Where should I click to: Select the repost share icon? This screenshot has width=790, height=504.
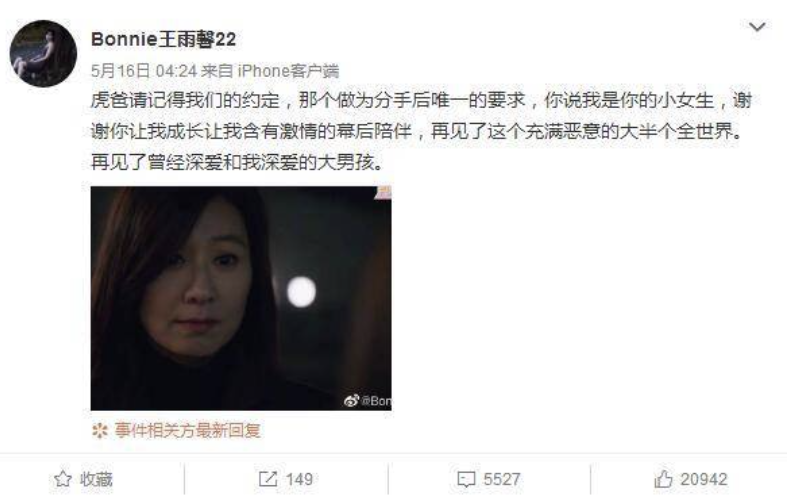268,479
